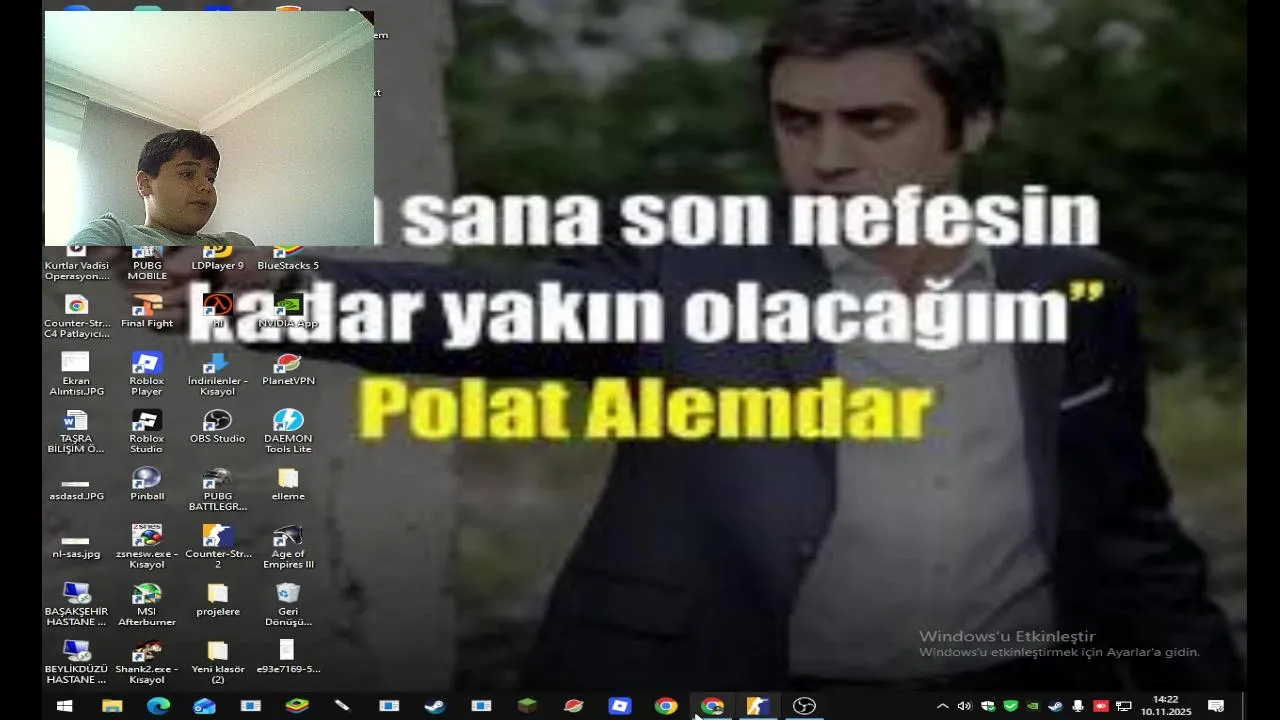Screen dimensions: 1280x720
Task: Open the notification center icon
Action: click(x=1216, y=706)
